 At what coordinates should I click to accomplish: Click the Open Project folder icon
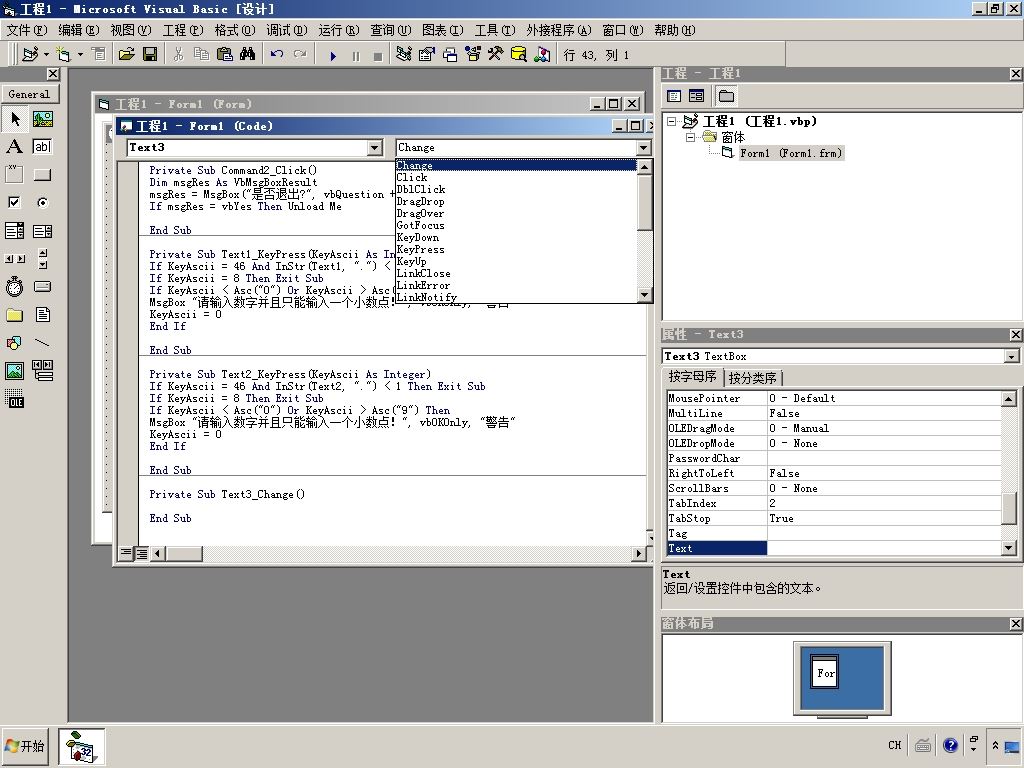127,54
